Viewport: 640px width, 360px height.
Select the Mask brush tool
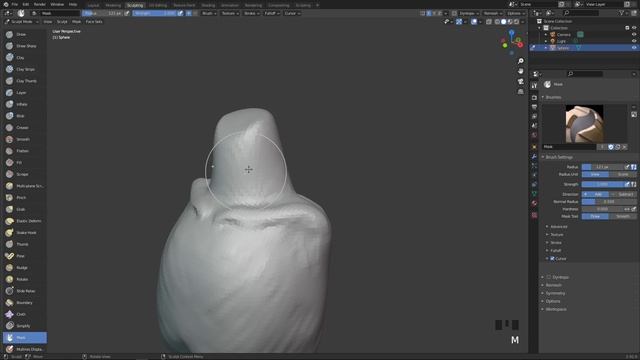coord(24,338)
